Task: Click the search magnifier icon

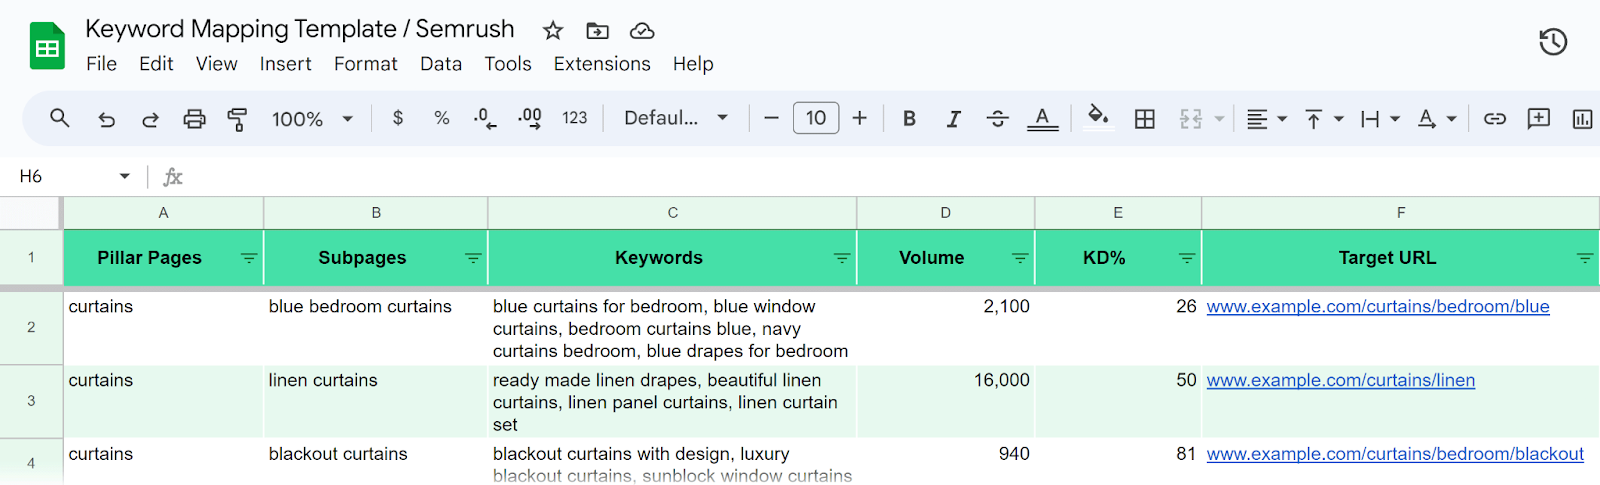Action: 60,118
